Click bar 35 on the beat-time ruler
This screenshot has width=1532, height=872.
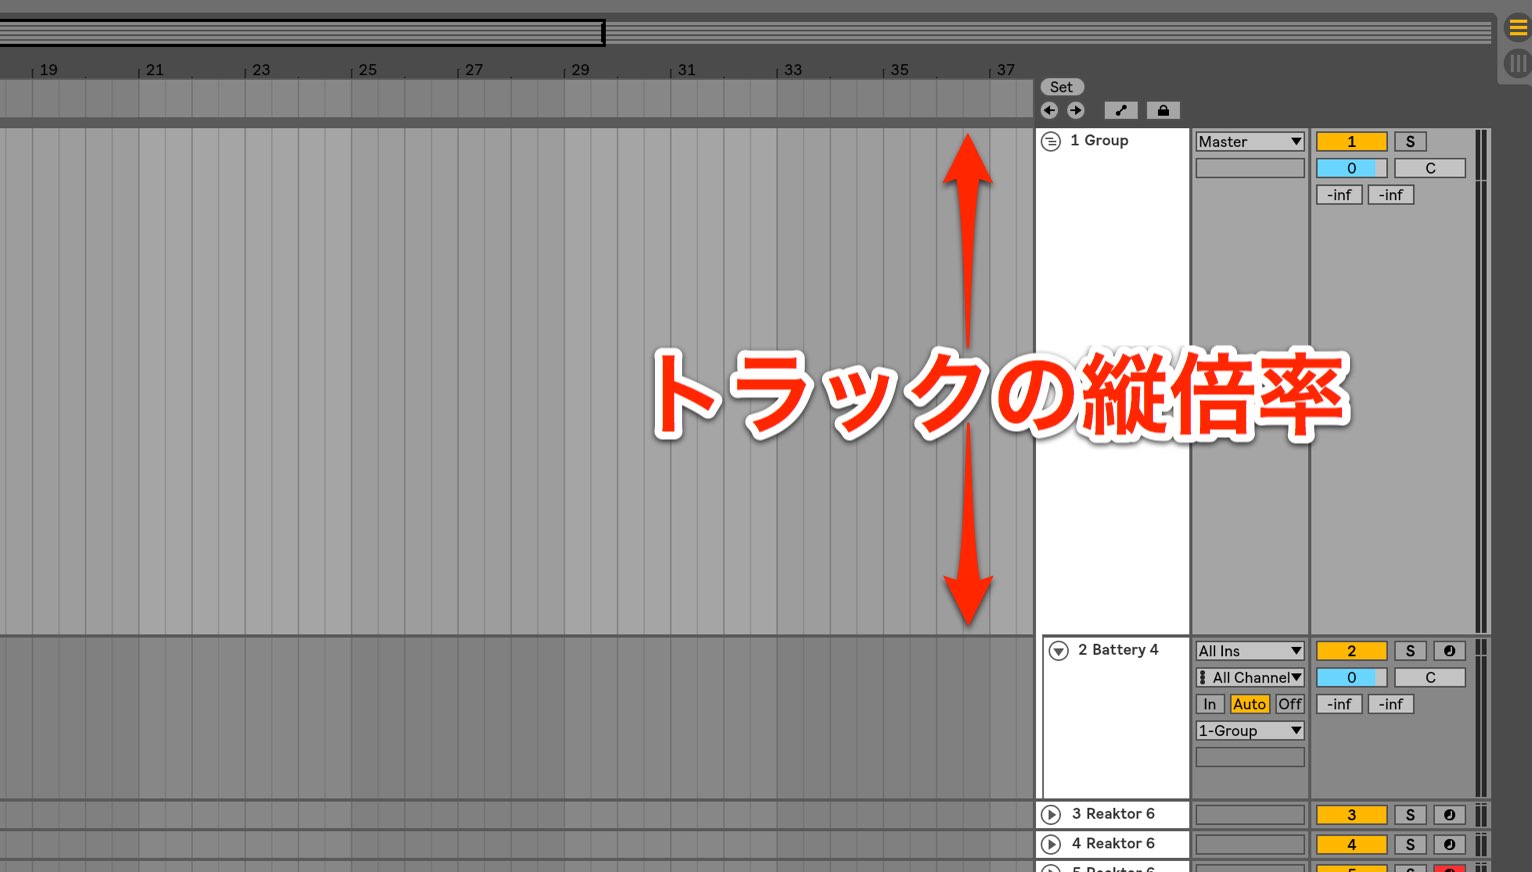(x=900, y=70)
